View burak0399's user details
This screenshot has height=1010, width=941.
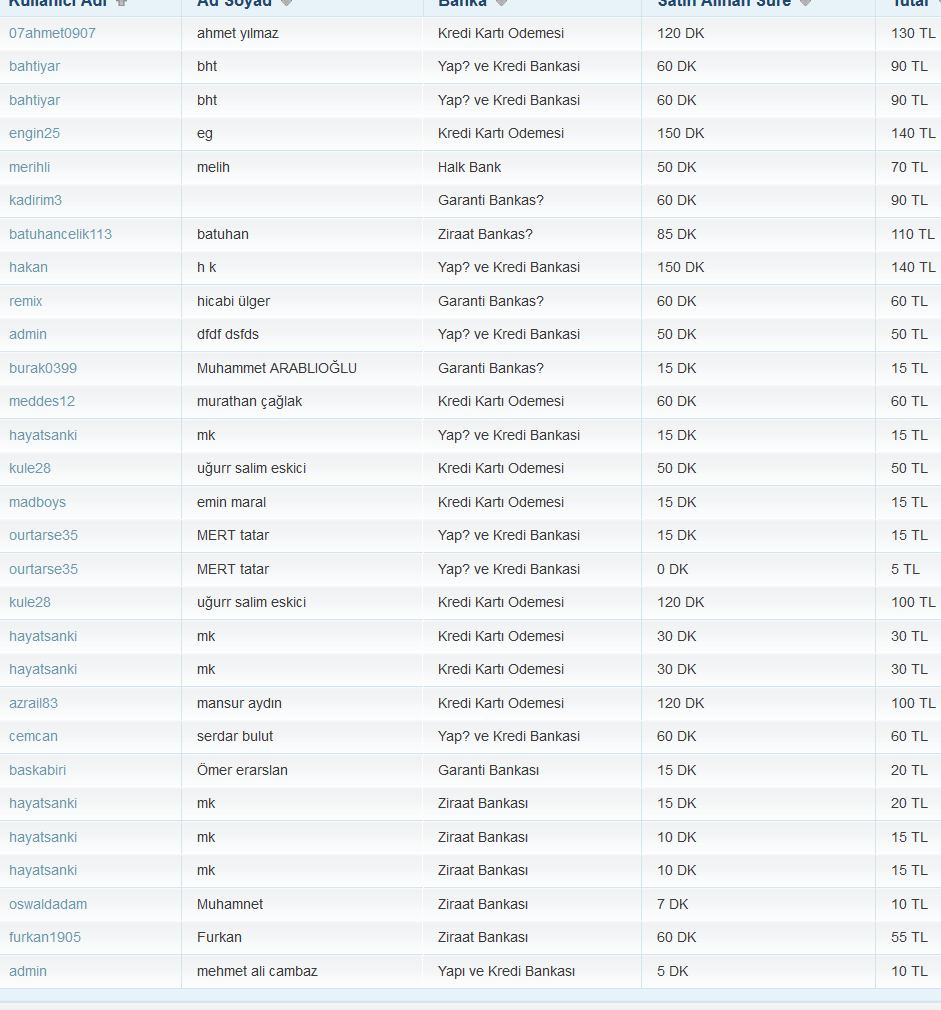tap(43, 368)
